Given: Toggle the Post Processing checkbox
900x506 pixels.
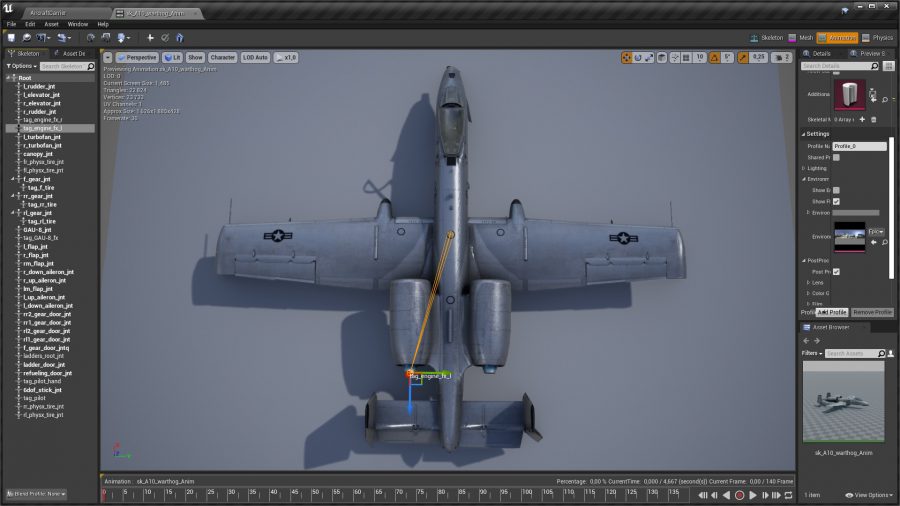Looking at the screenshot, I should [x=836, y=271].
